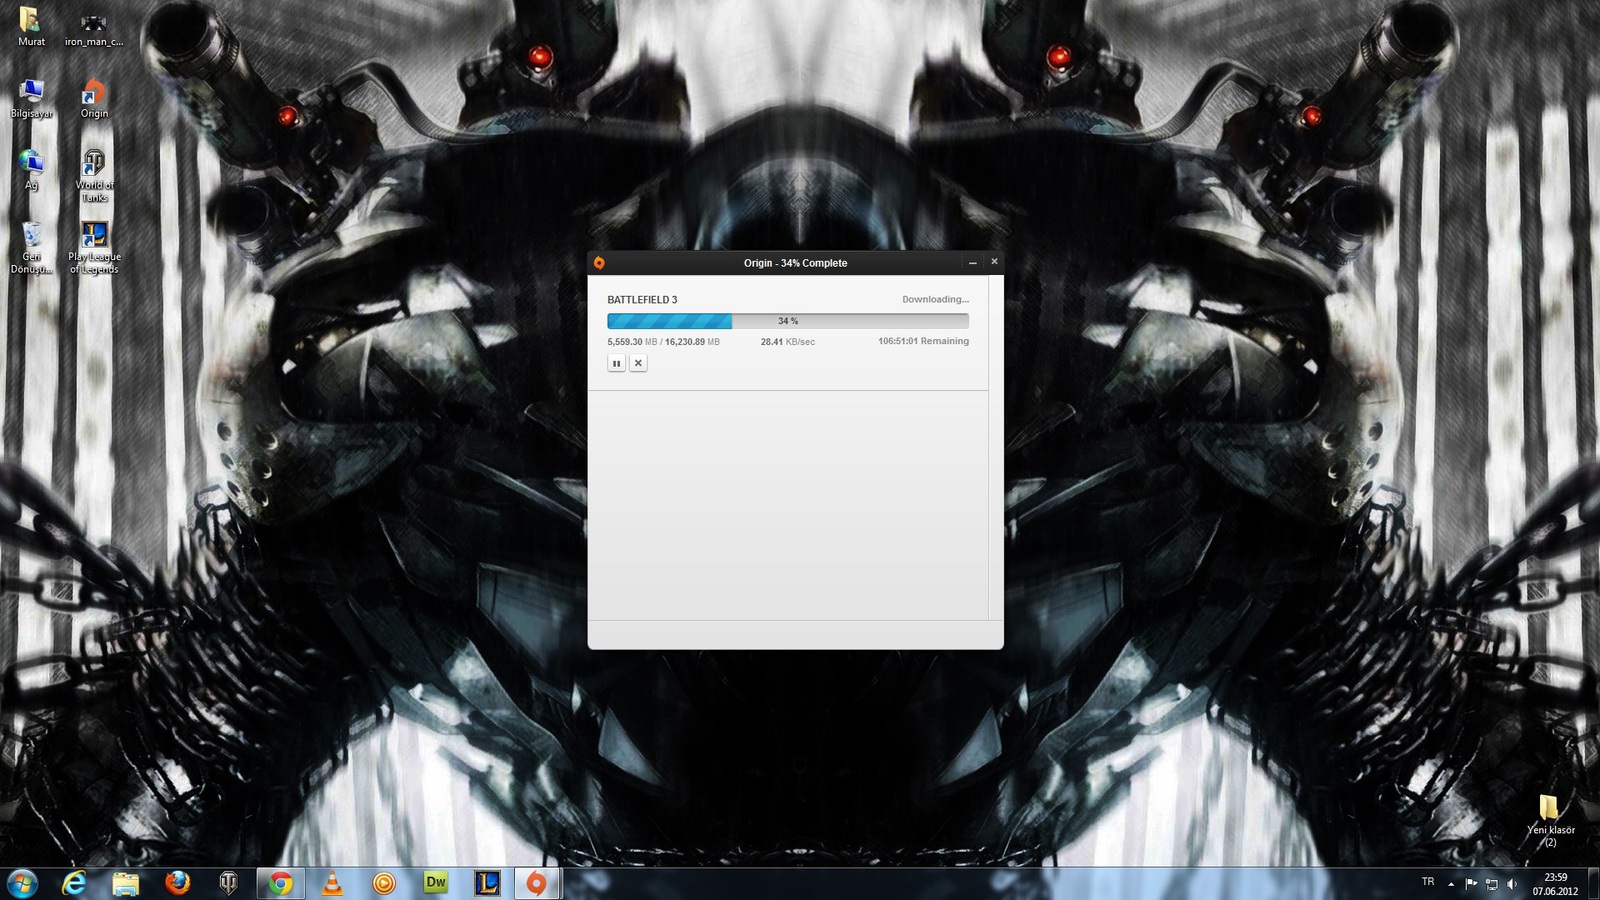Viewport: 1600px width, 900px height.
Task: Close the Origin download window
Action: point(994,261)
